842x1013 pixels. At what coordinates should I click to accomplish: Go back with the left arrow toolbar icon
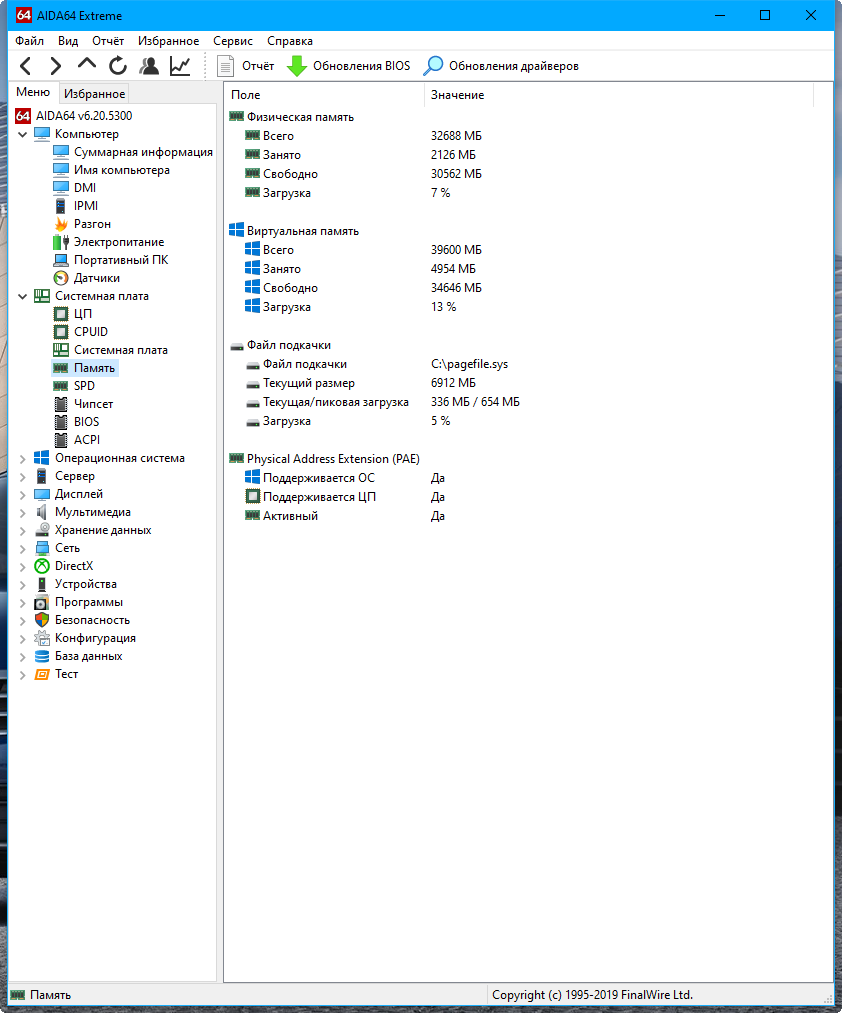(26, 66)
